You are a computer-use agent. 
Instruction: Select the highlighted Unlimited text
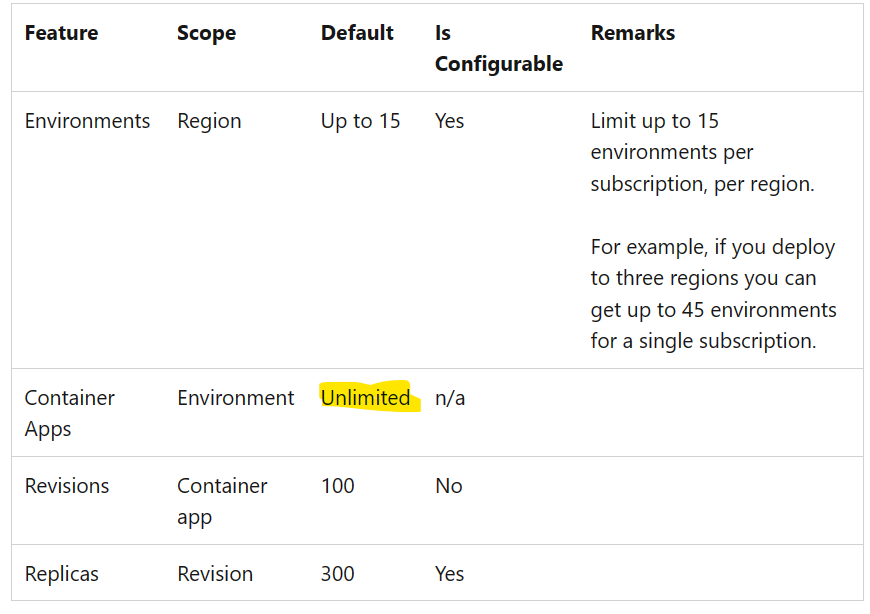click(366, 398)
